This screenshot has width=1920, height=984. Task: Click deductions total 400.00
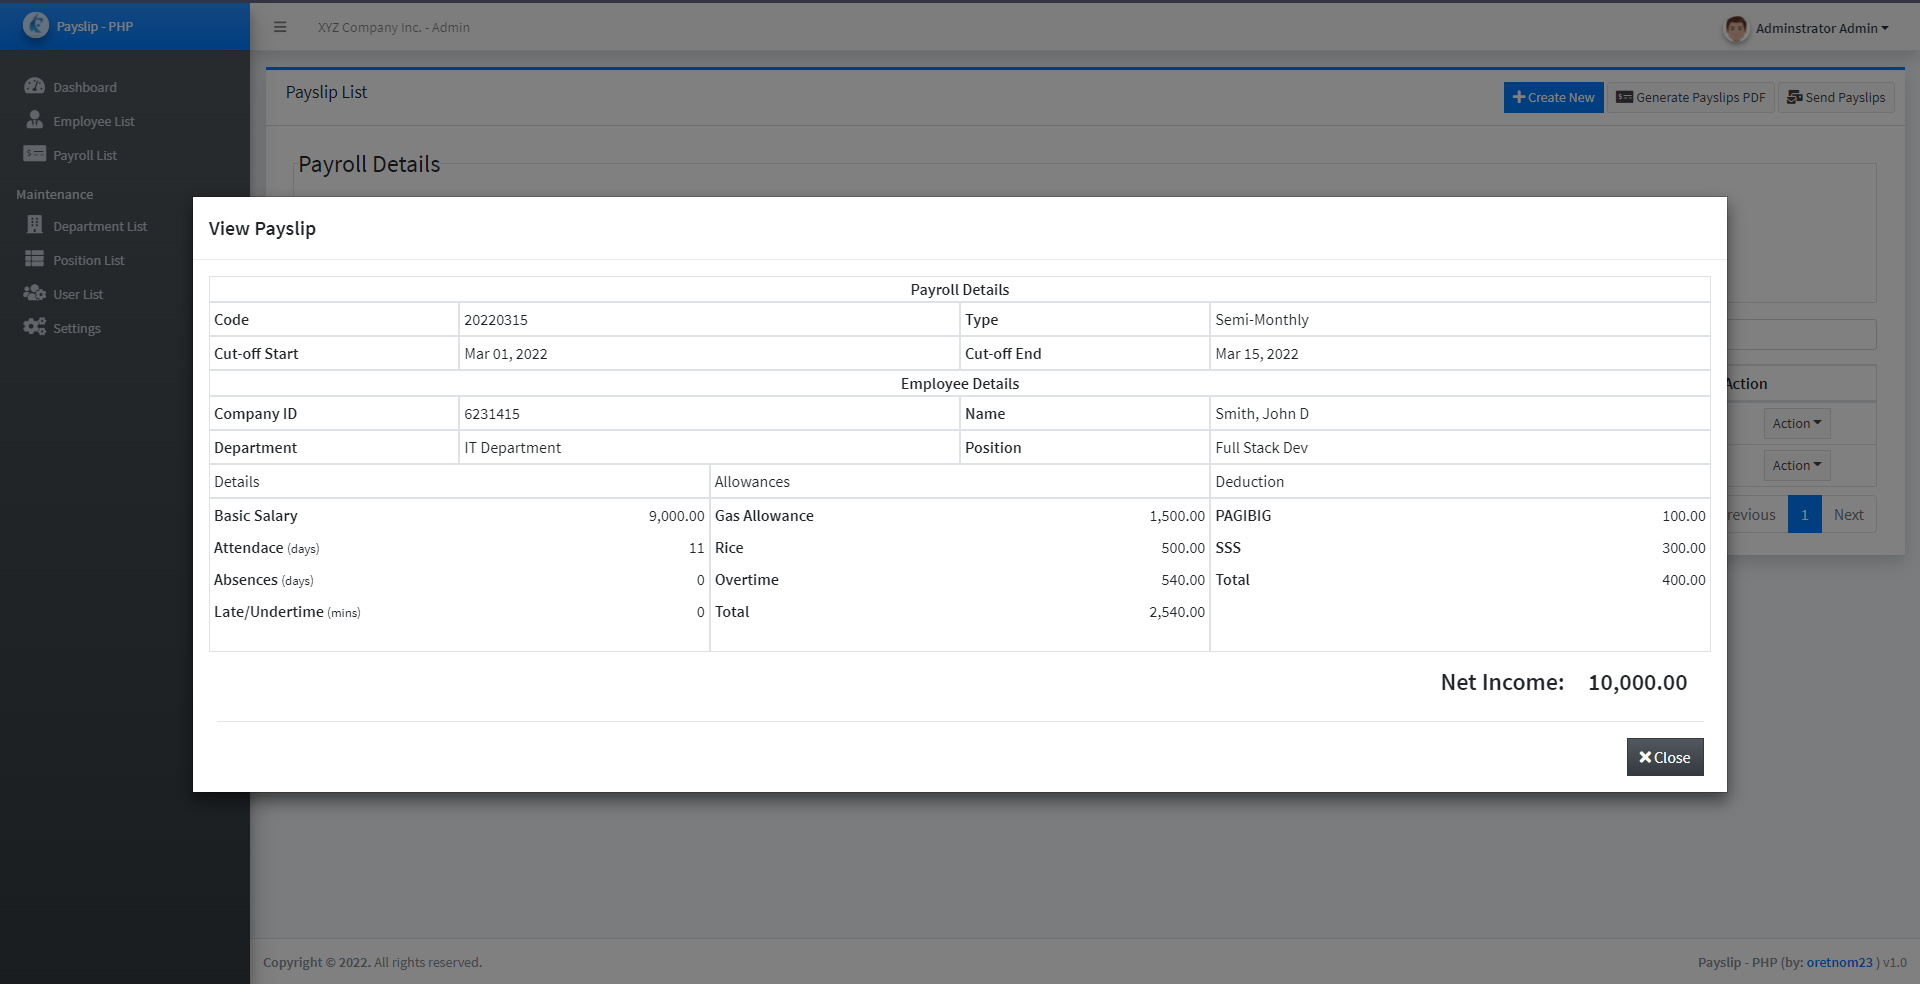pos(1684,580)
